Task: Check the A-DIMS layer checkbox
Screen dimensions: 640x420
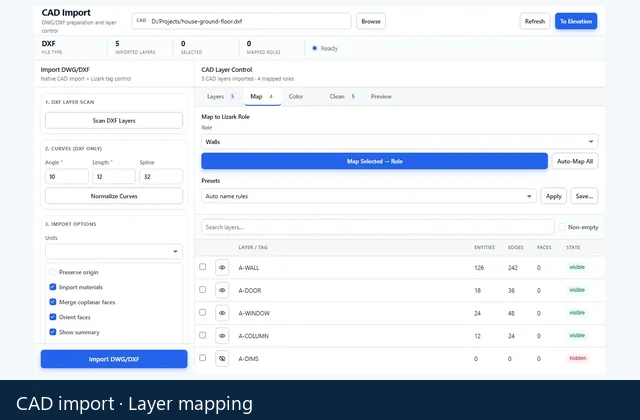Action: pos(202,358)
